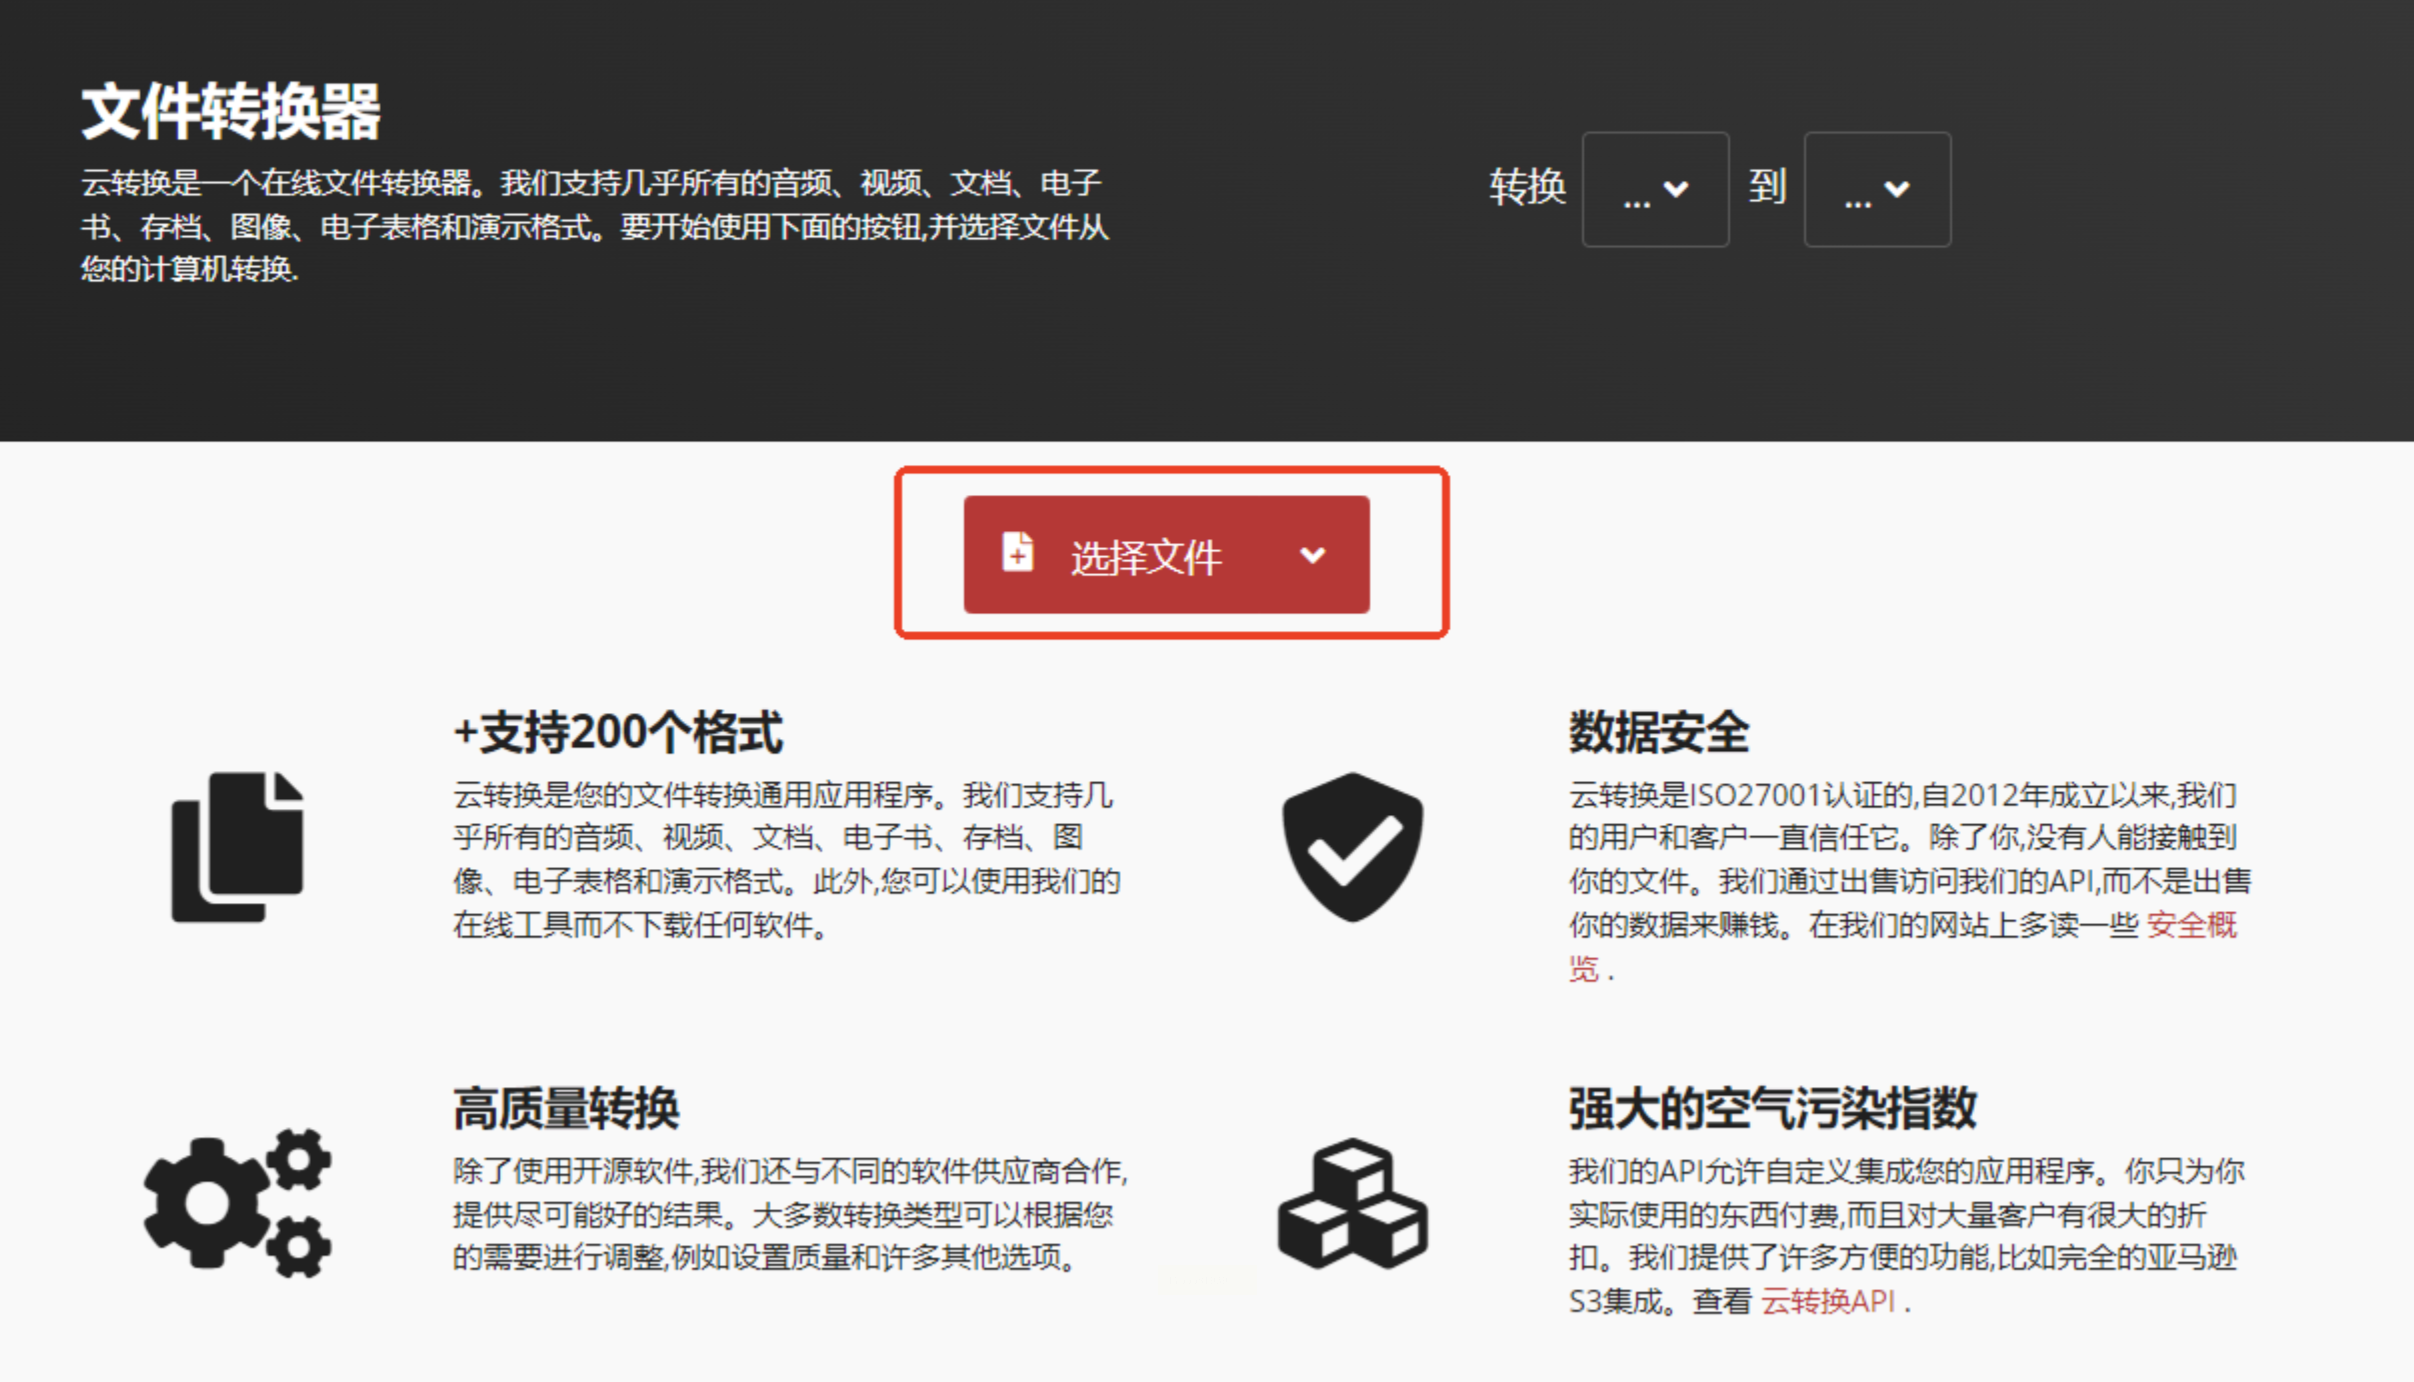Click paragraph starting 我们的API允许自定义集成
Viewport: 2414px width, 1382px height.
pos(1906,1235)
